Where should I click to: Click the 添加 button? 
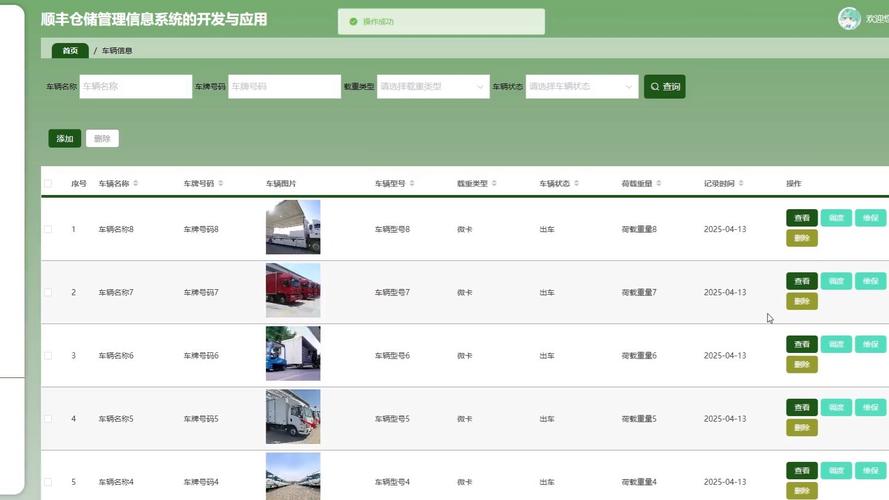tap(65, 138)
